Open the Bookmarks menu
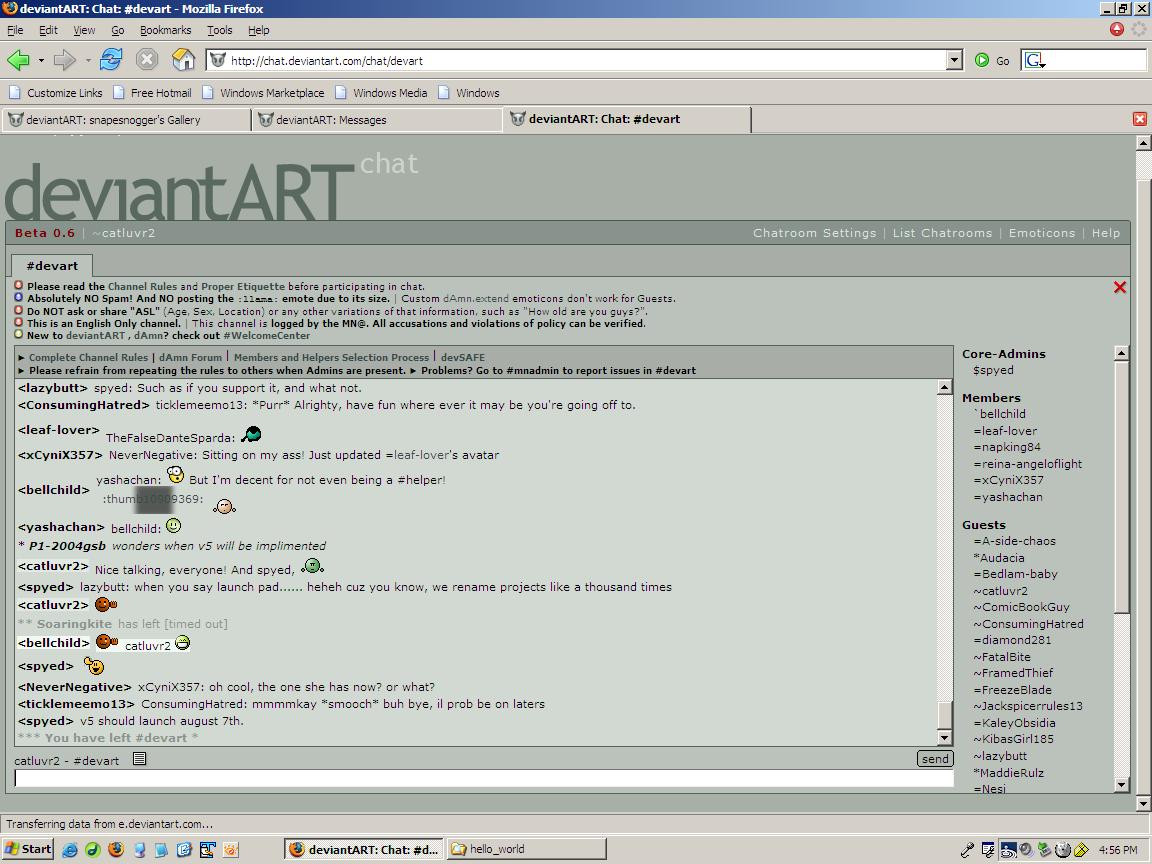Screen dimensions: 1152x864 [x=165, y=30]
